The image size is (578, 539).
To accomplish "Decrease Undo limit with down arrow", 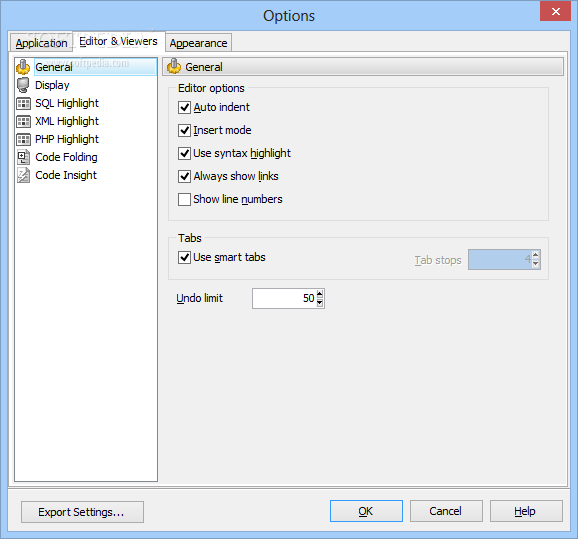I will [320, 303].
